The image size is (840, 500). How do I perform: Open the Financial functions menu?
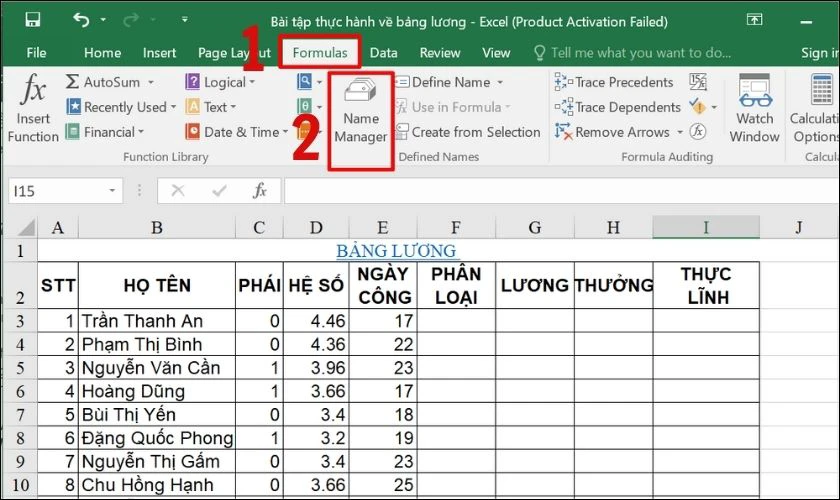[x=105, y=132]
